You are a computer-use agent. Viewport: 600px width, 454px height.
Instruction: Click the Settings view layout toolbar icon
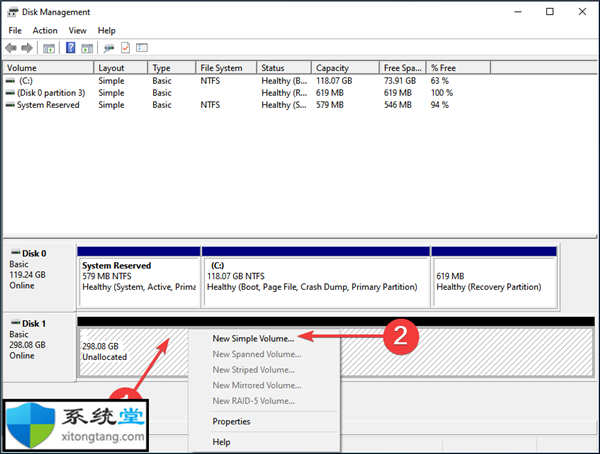tap(142, 48)
